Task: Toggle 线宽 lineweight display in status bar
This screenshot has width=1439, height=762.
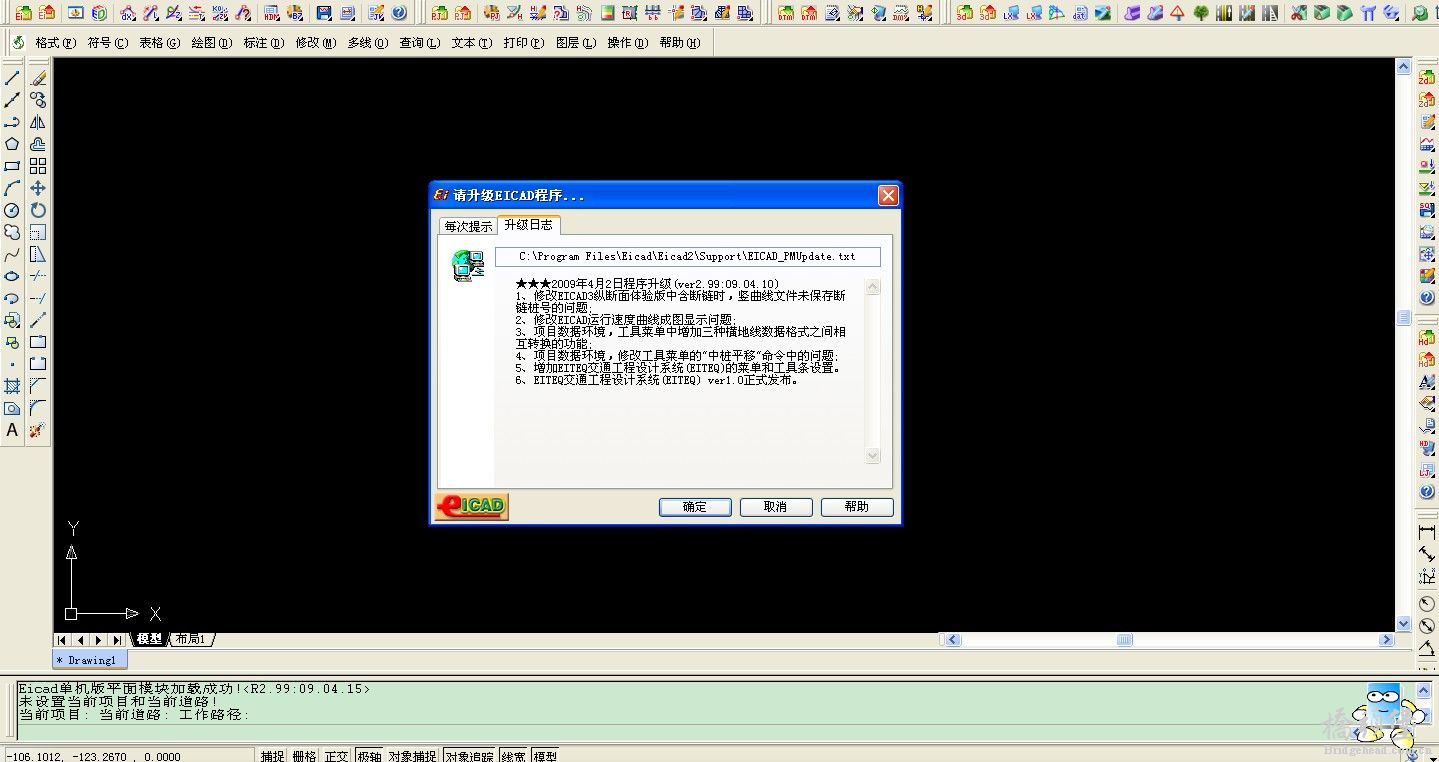Action: pos(514,756)
